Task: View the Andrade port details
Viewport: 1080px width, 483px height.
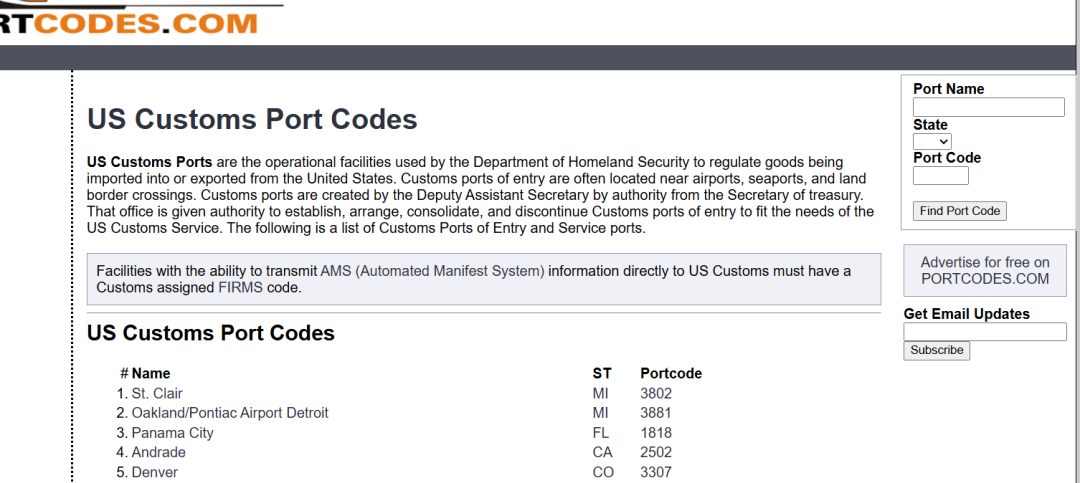Action: pyautogui.click(x=158, y=452)
